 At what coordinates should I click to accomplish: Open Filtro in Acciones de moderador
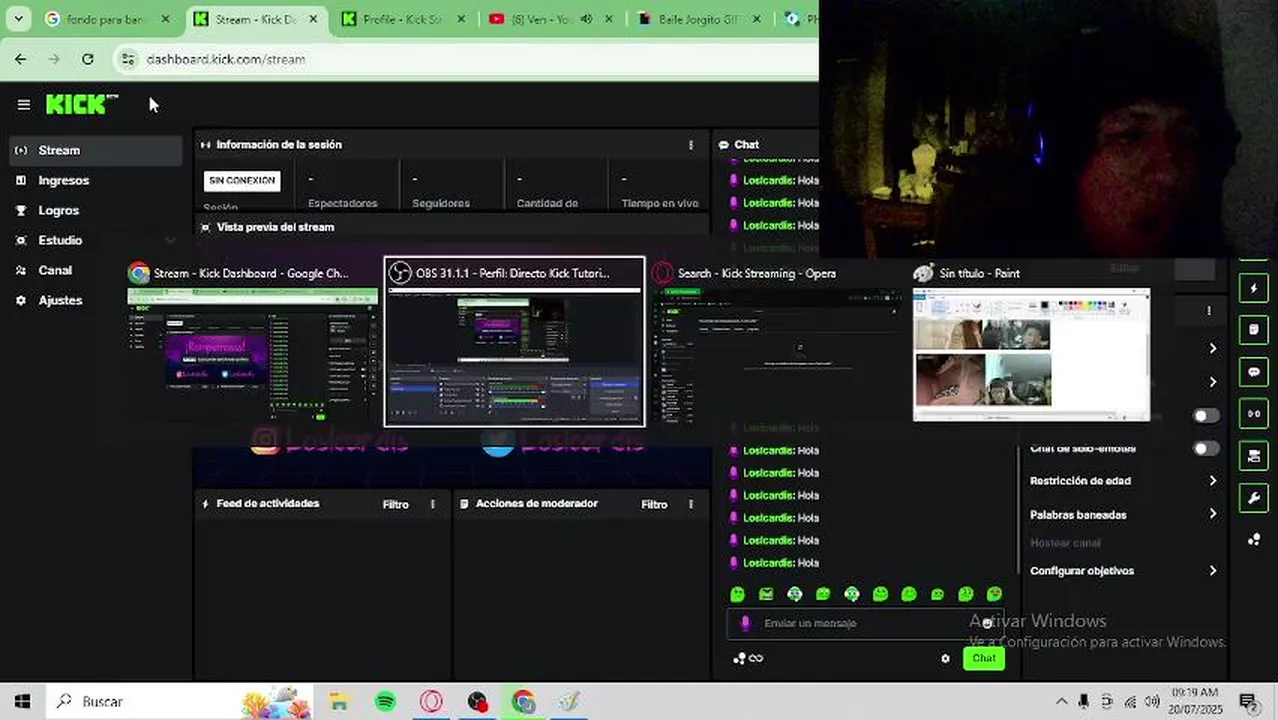(654, 504)
